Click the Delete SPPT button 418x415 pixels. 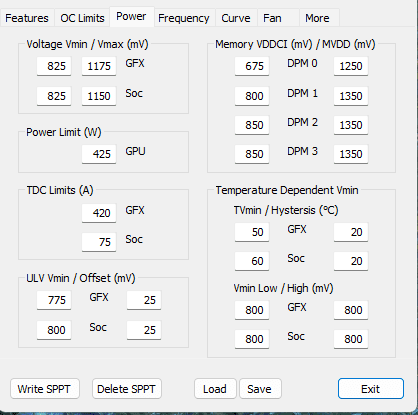point(127,389)
